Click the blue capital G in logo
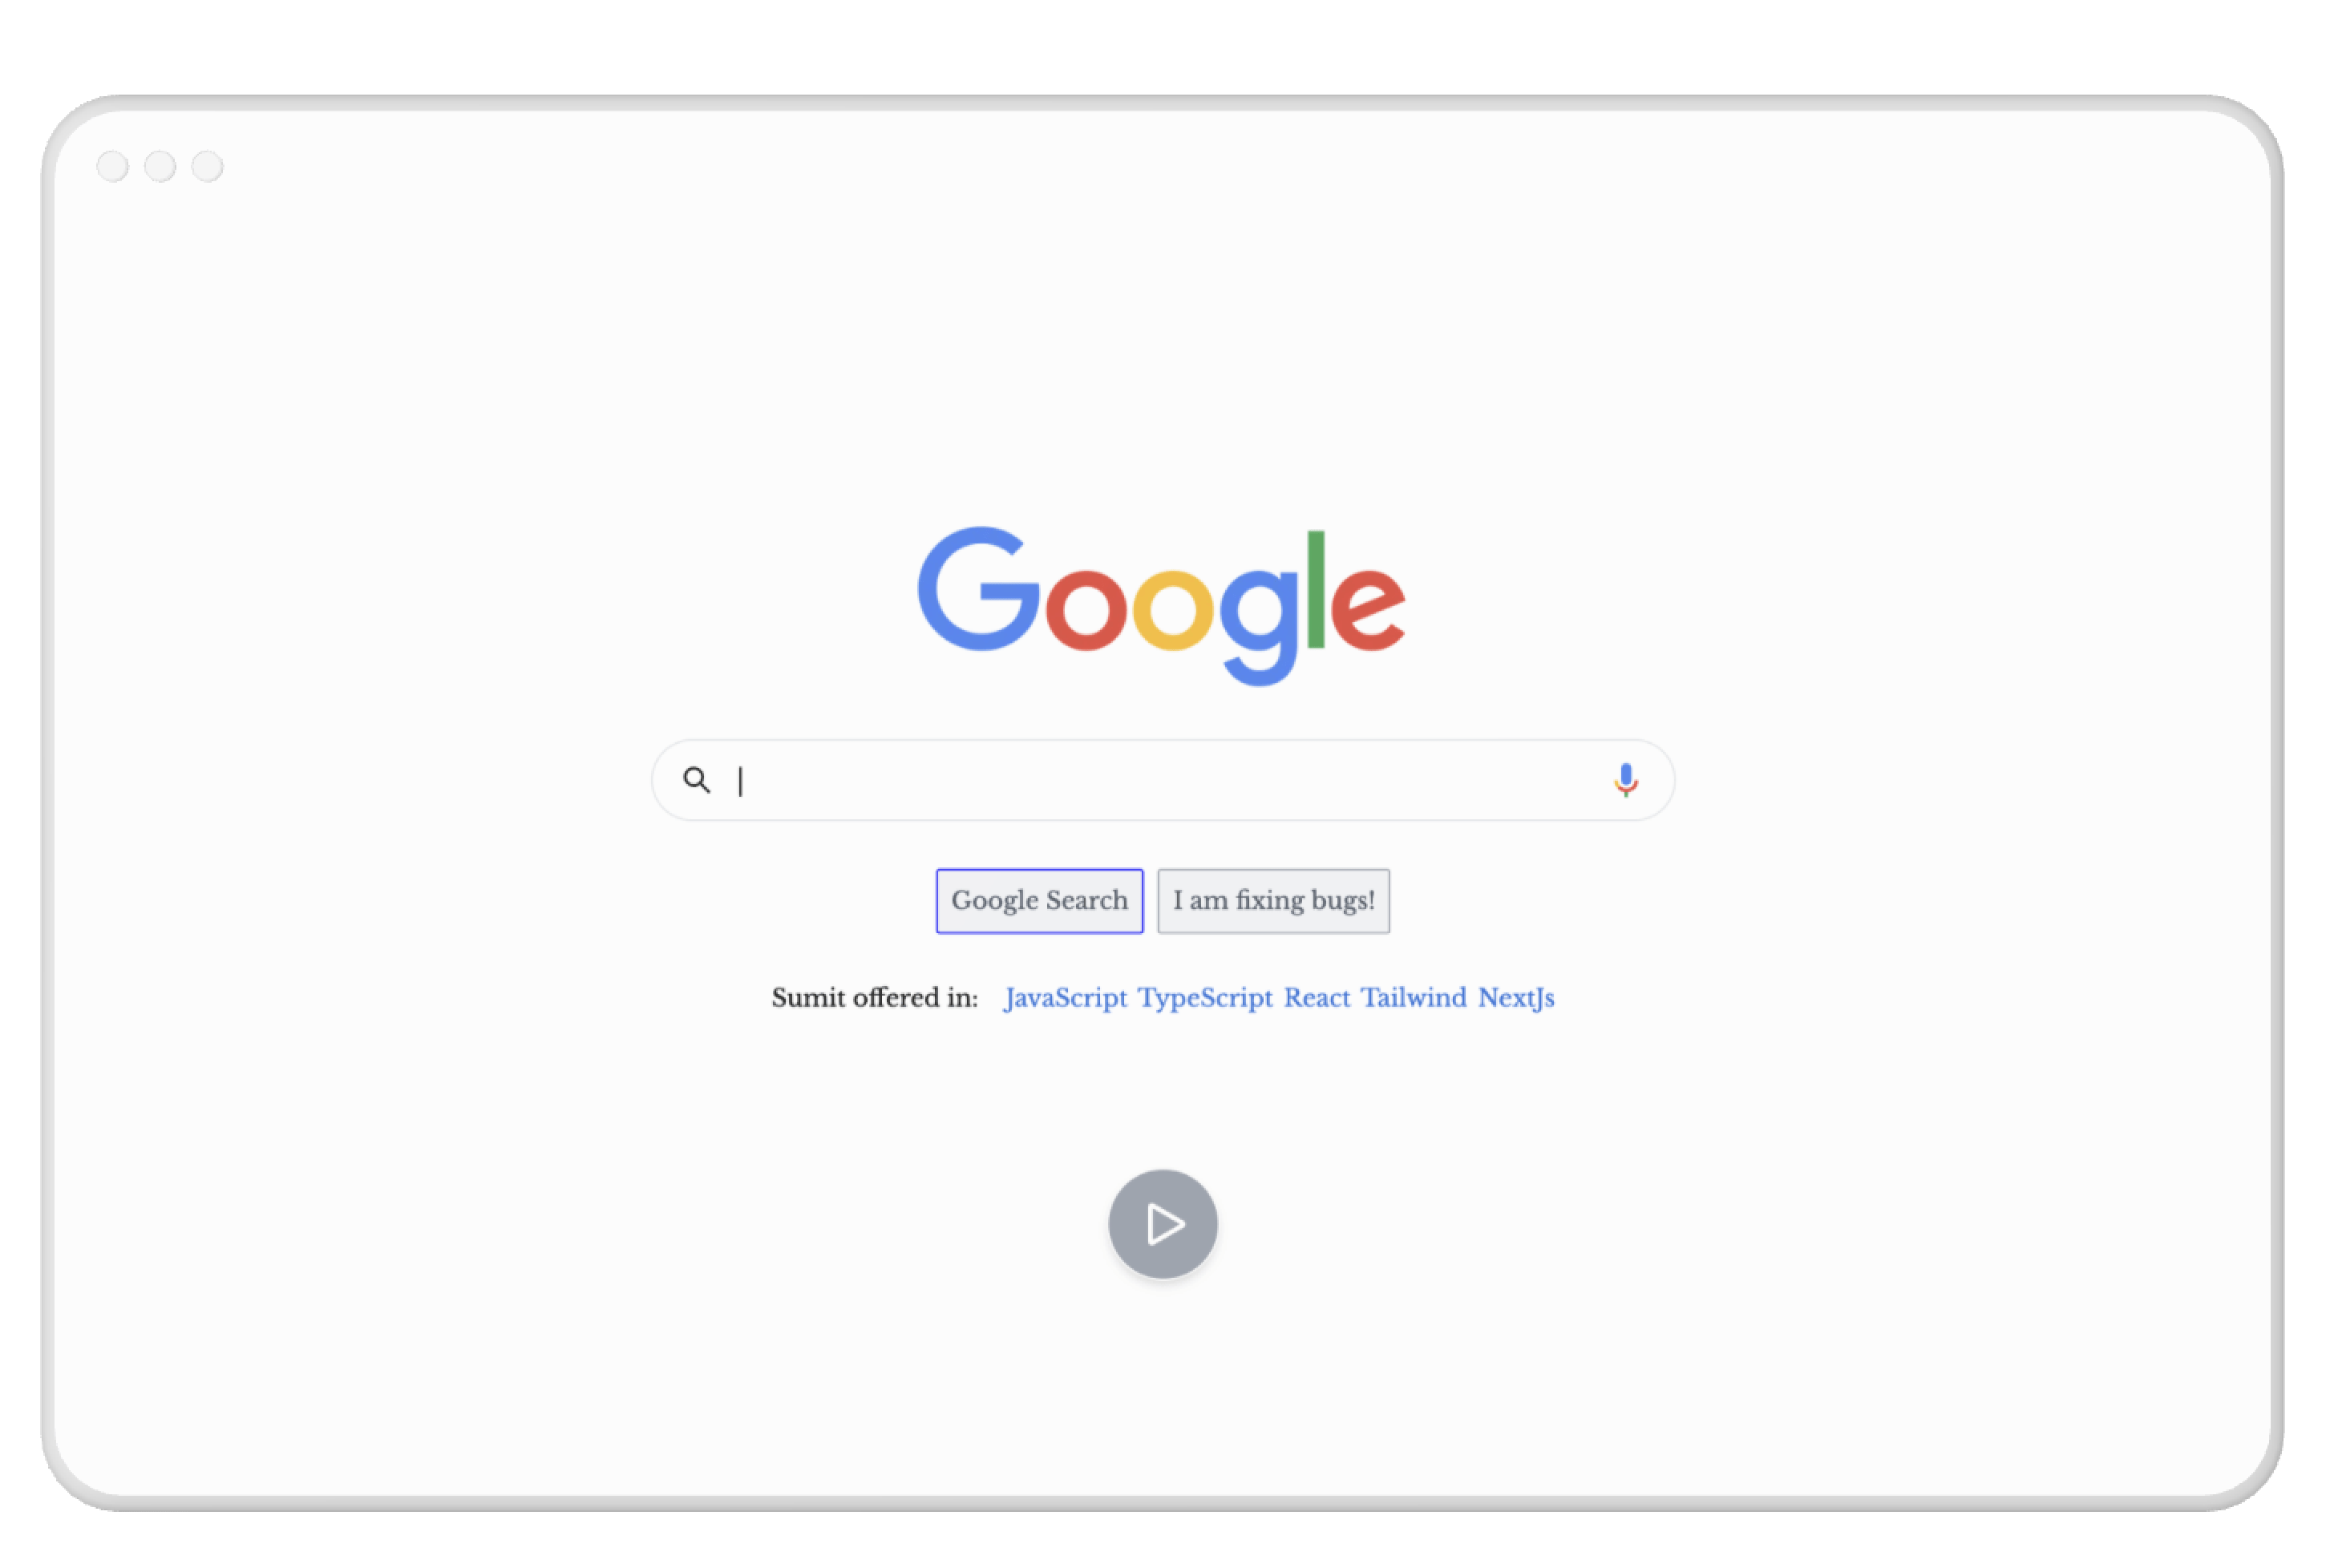Image resolution: width=2330 pixels, height=1568 pixels. (979, 589)
